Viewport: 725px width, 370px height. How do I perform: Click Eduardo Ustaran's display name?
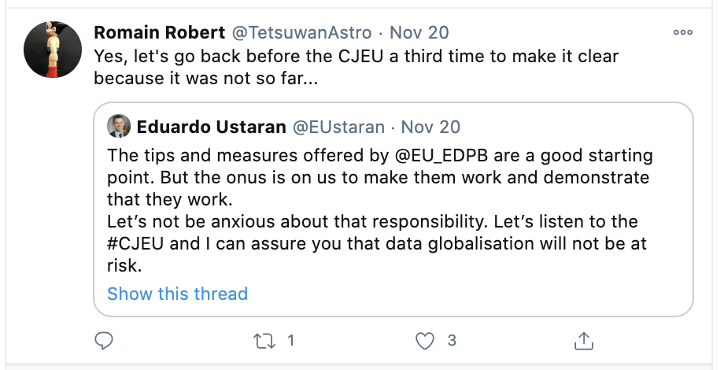click(211, 127)
